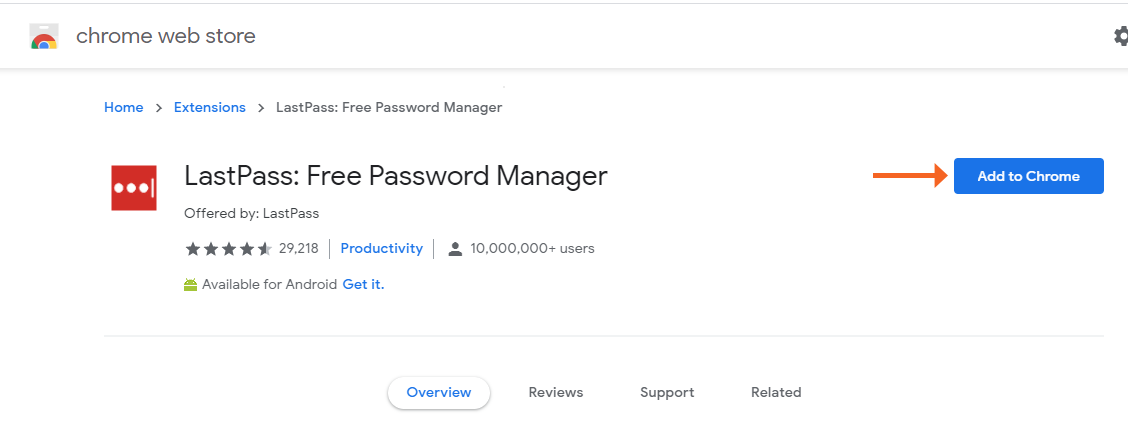1128x421 pixels.
Task: Click the "LastPass: Free Password Manager" heading
Action: pos(396,176)
